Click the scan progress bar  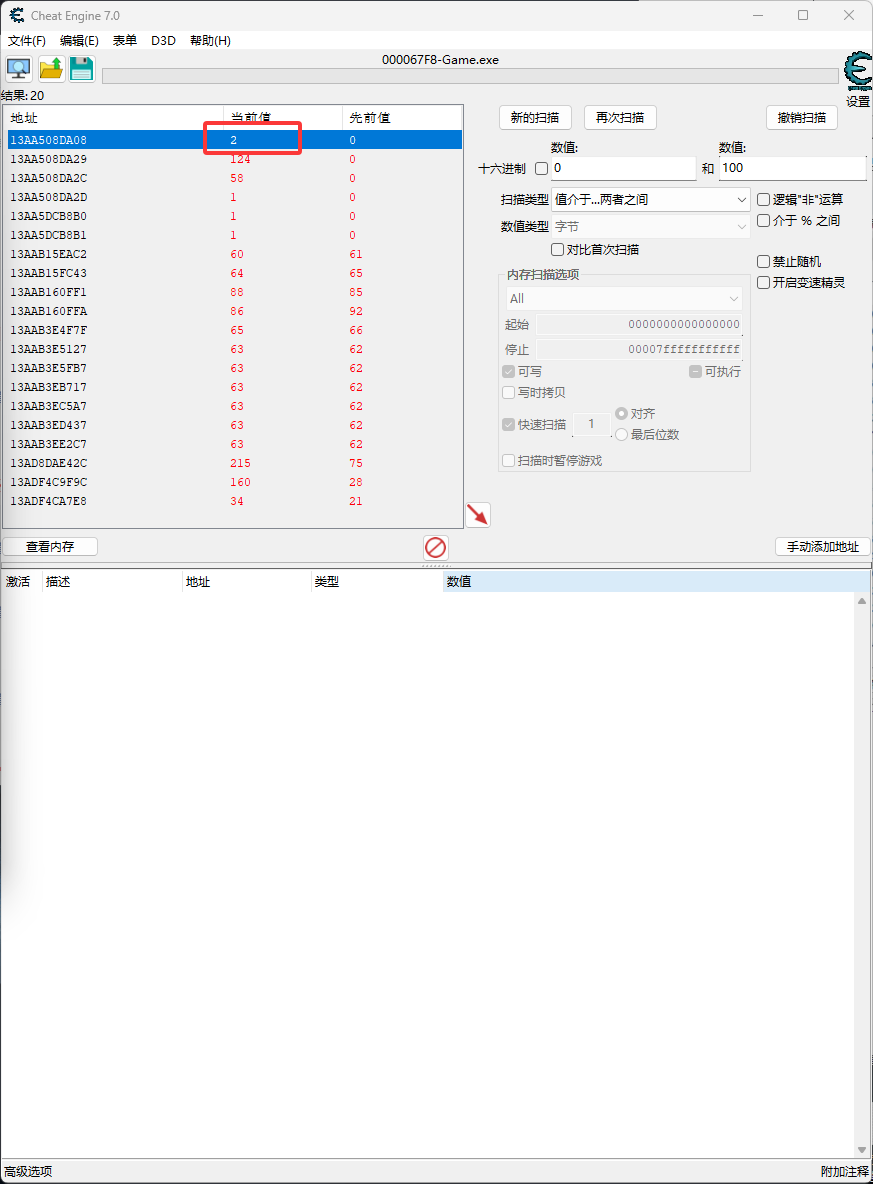coord(470,76)
